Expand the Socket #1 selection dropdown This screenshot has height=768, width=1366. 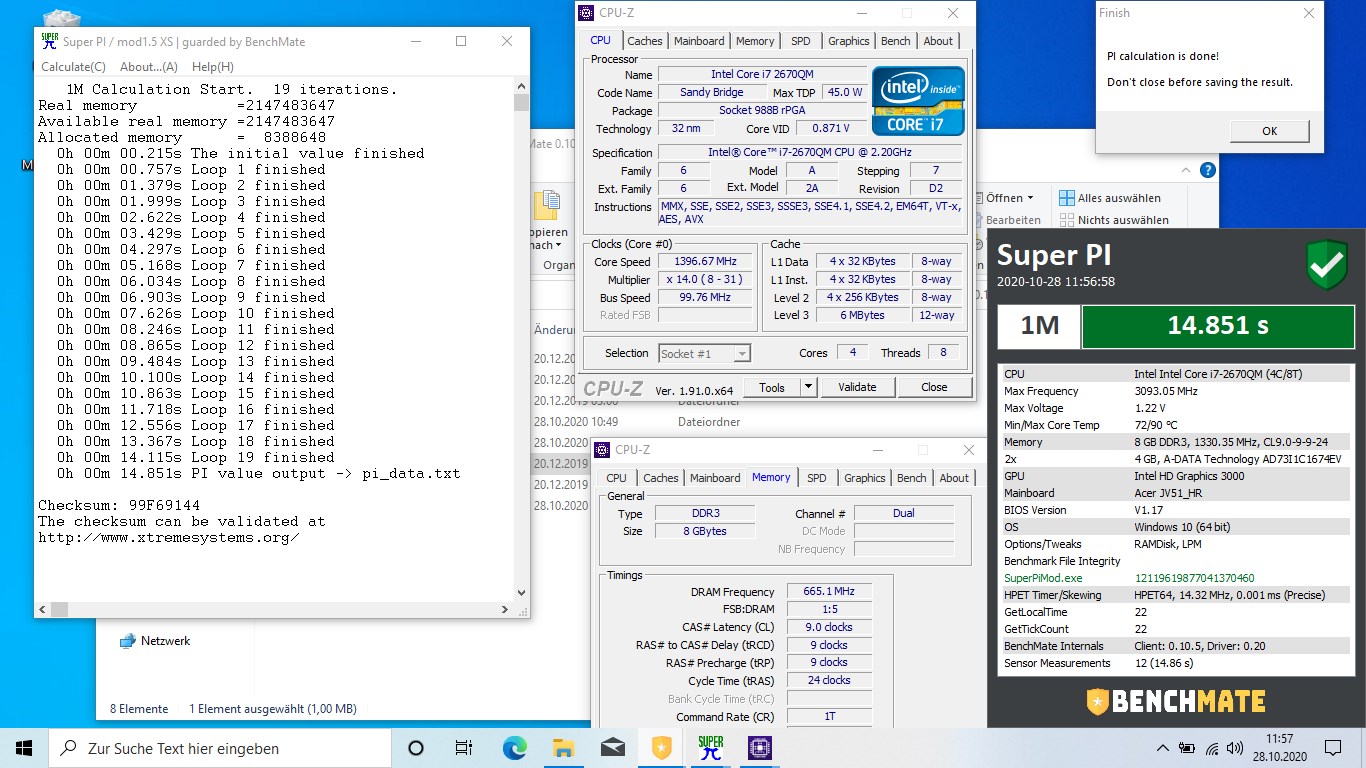coord(741,353)
